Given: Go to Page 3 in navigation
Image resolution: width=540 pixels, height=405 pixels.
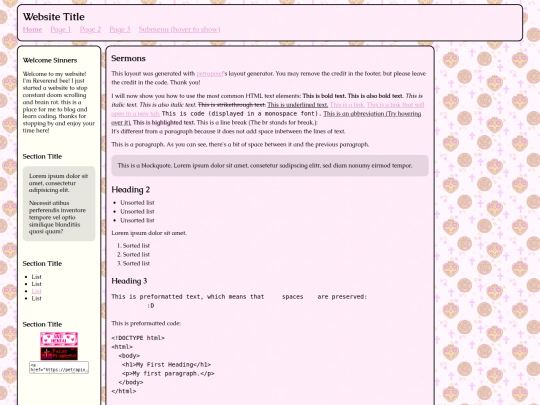Looking at the screenshot, I should tap(120, 30).
